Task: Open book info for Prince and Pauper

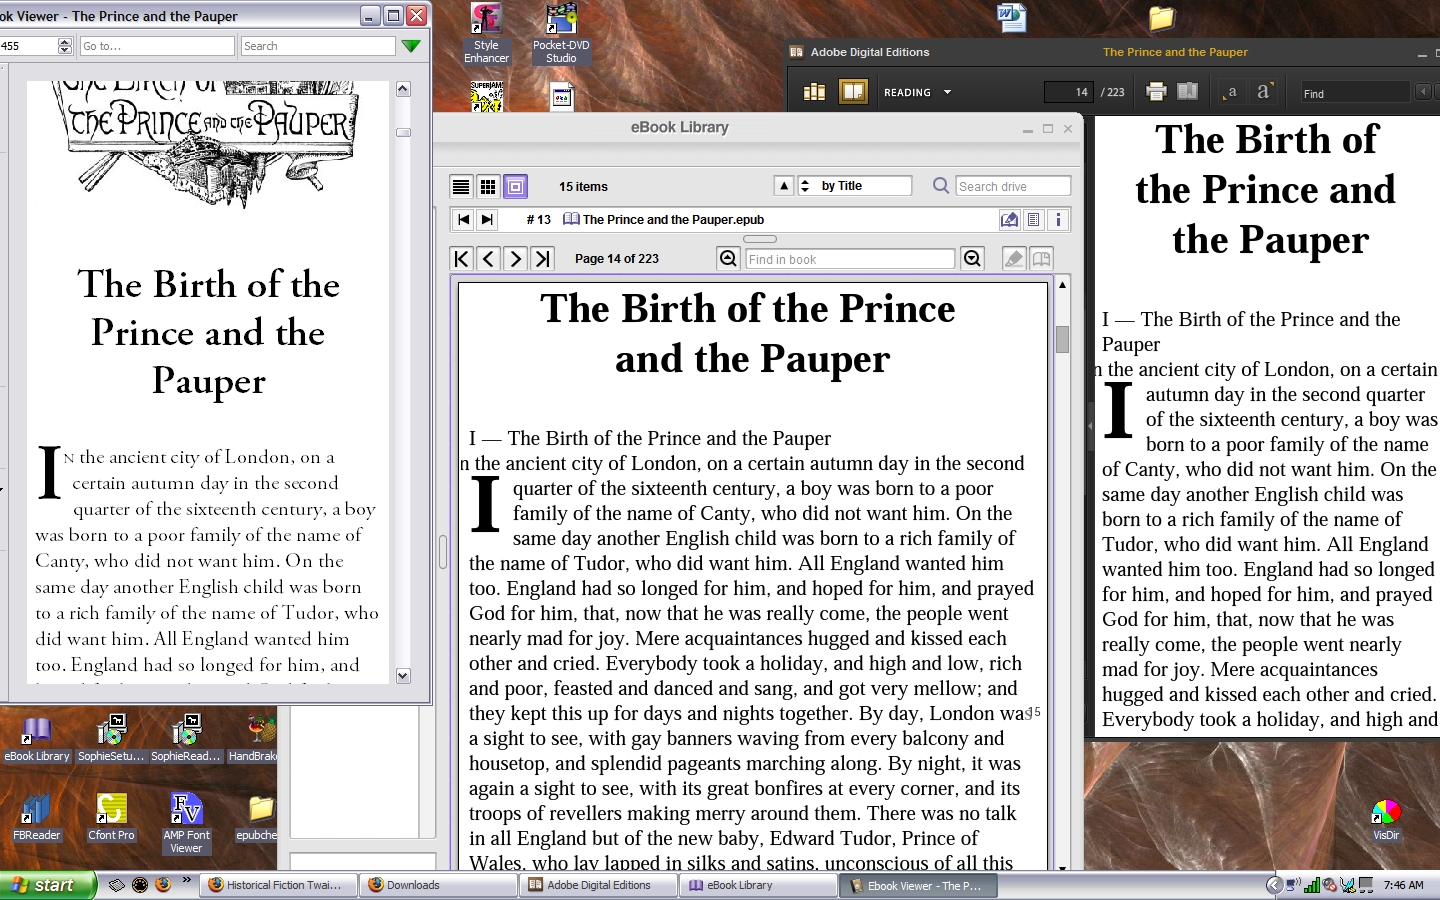Action: coord(1058,220)
